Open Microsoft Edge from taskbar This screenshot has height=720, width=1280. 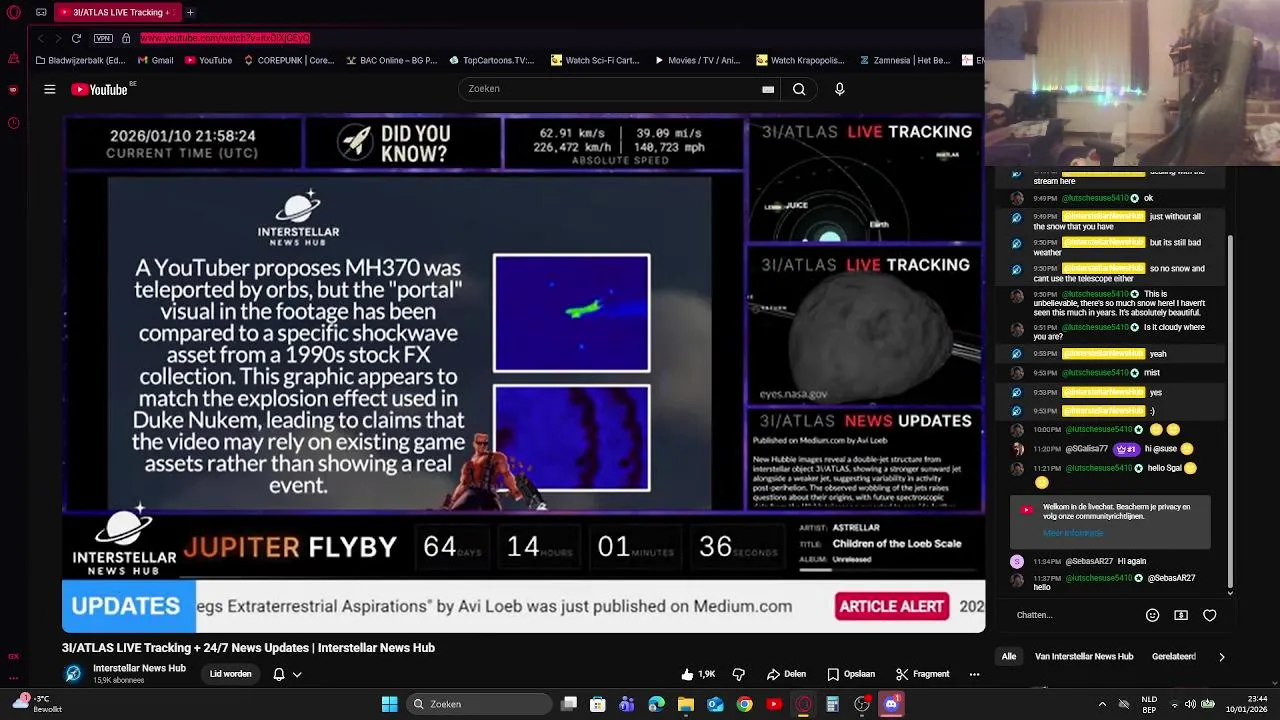click(656, 704)
